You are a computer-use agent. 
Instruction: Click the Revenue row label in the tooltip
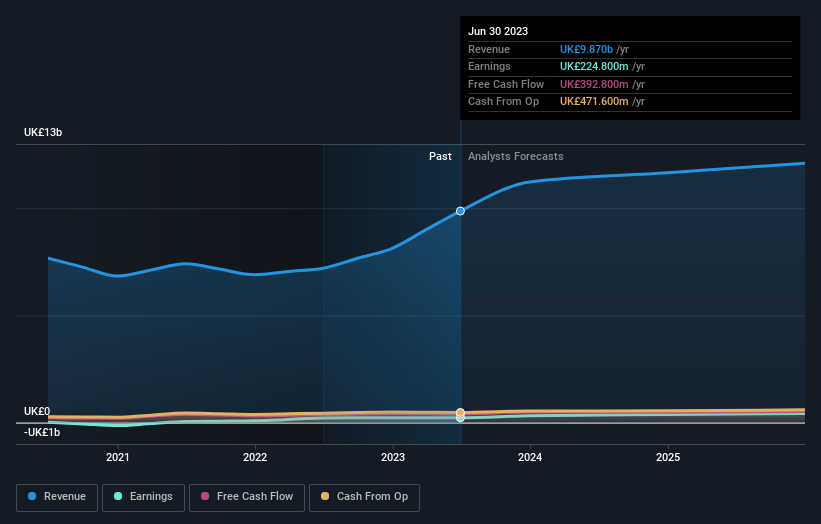point(489,49)
